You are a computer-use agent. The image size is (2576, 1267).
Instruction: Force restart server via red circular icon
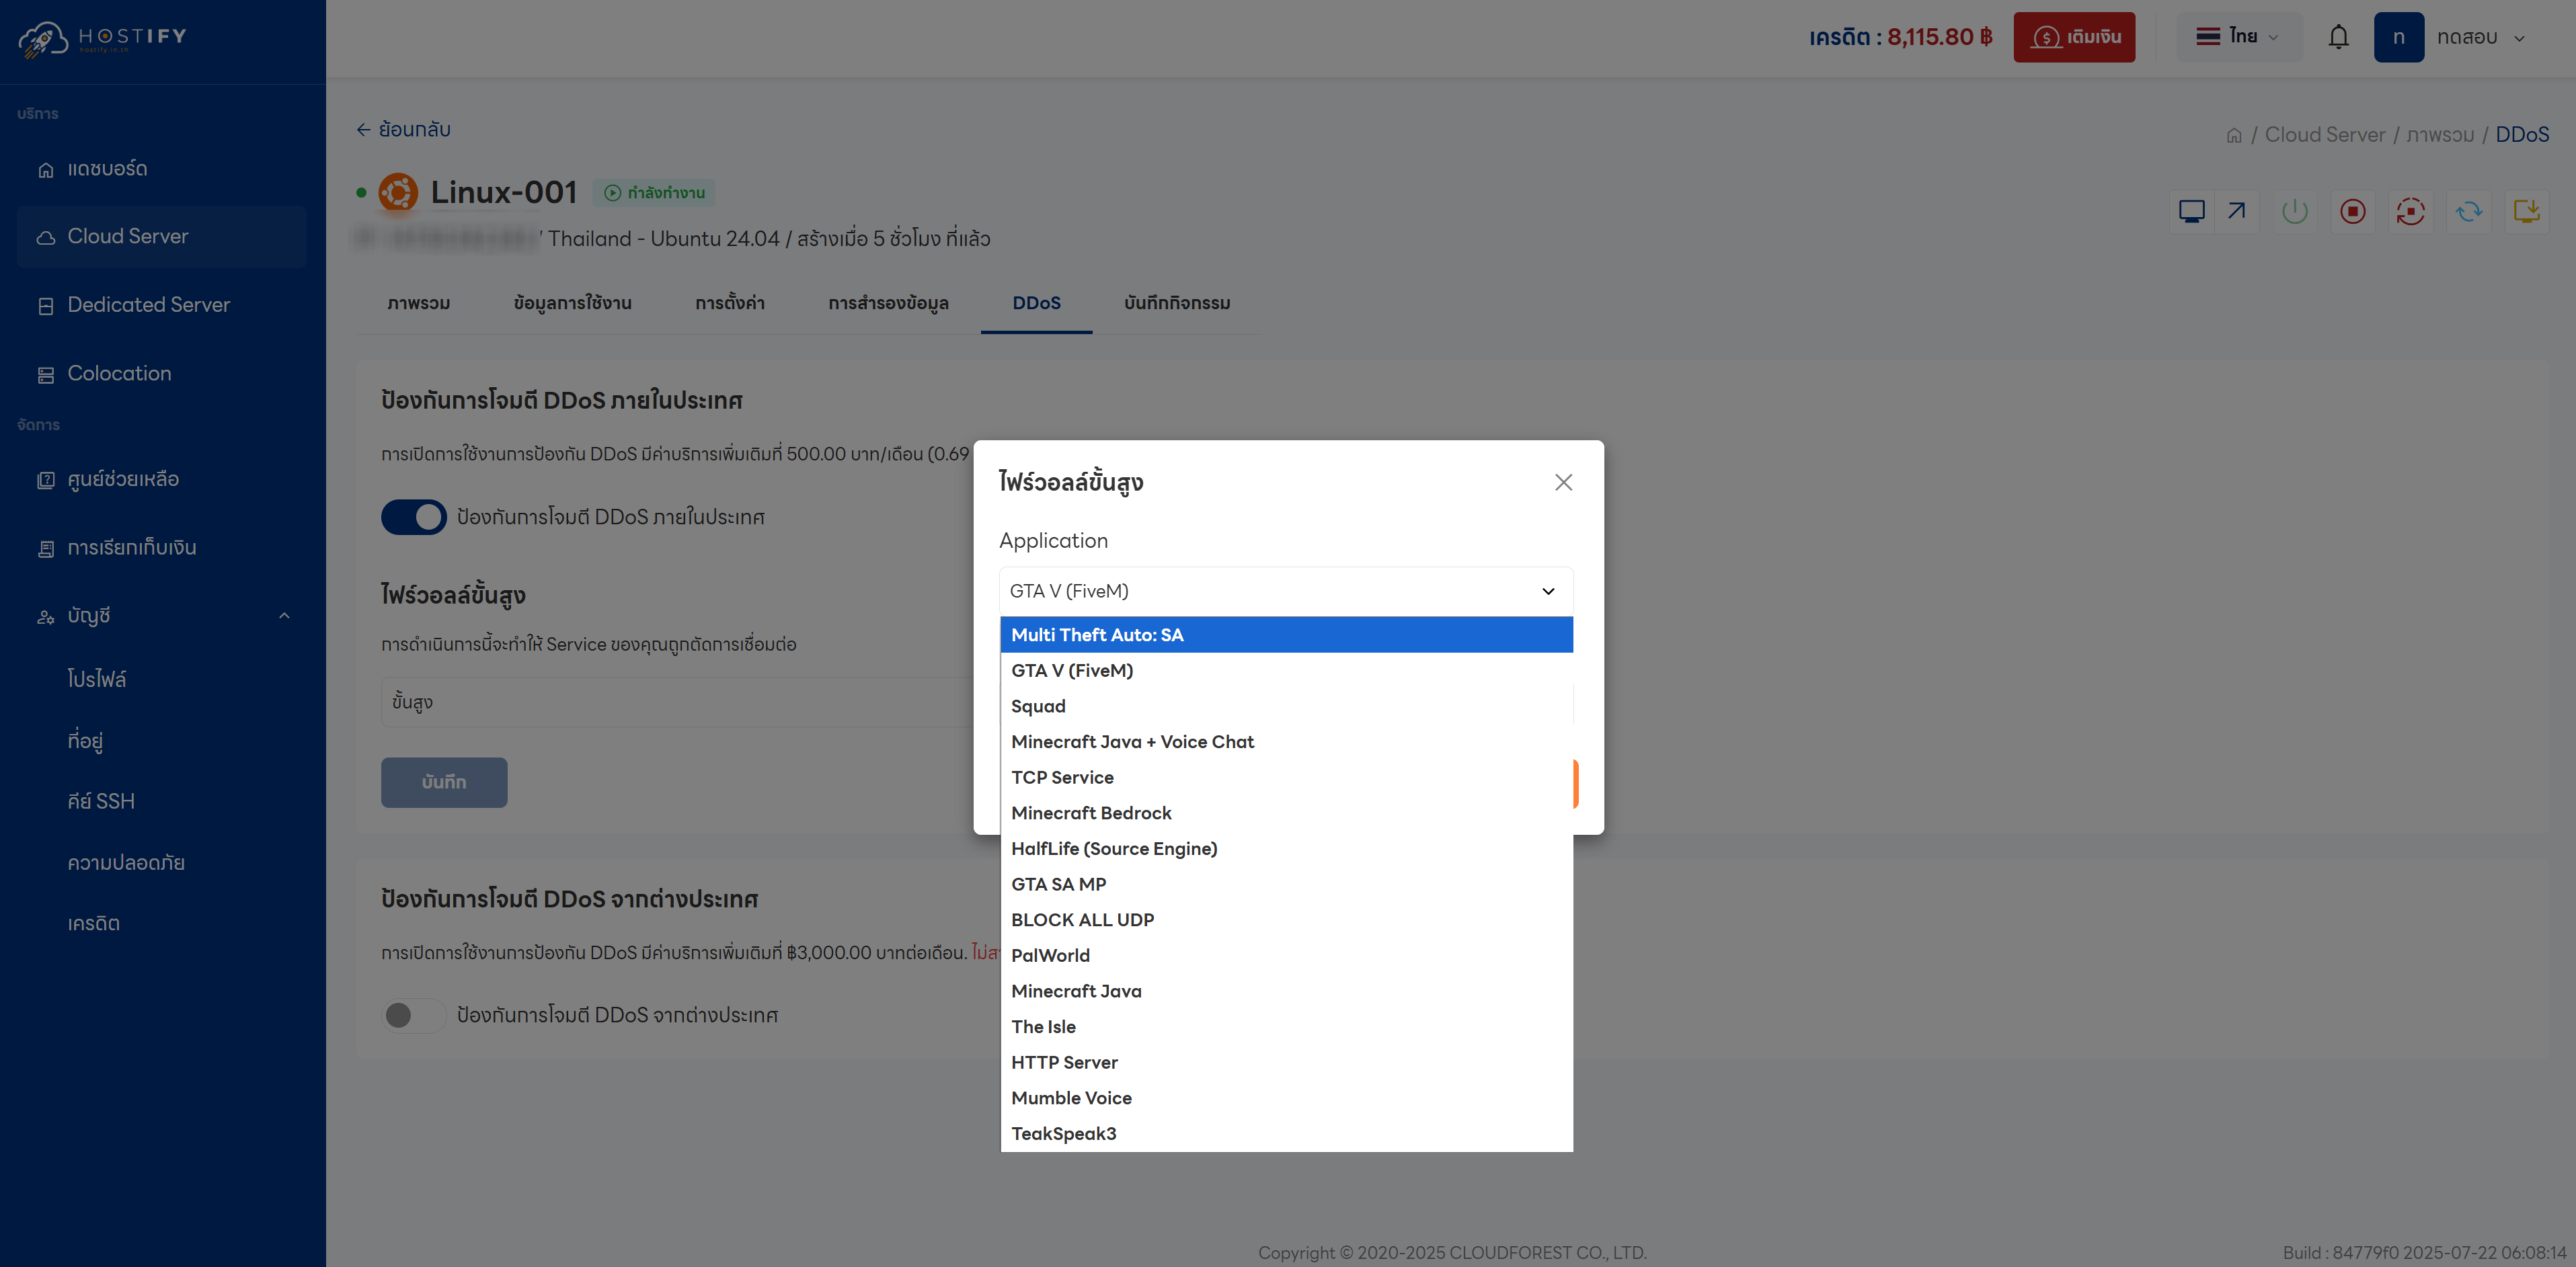point(2411,211)
